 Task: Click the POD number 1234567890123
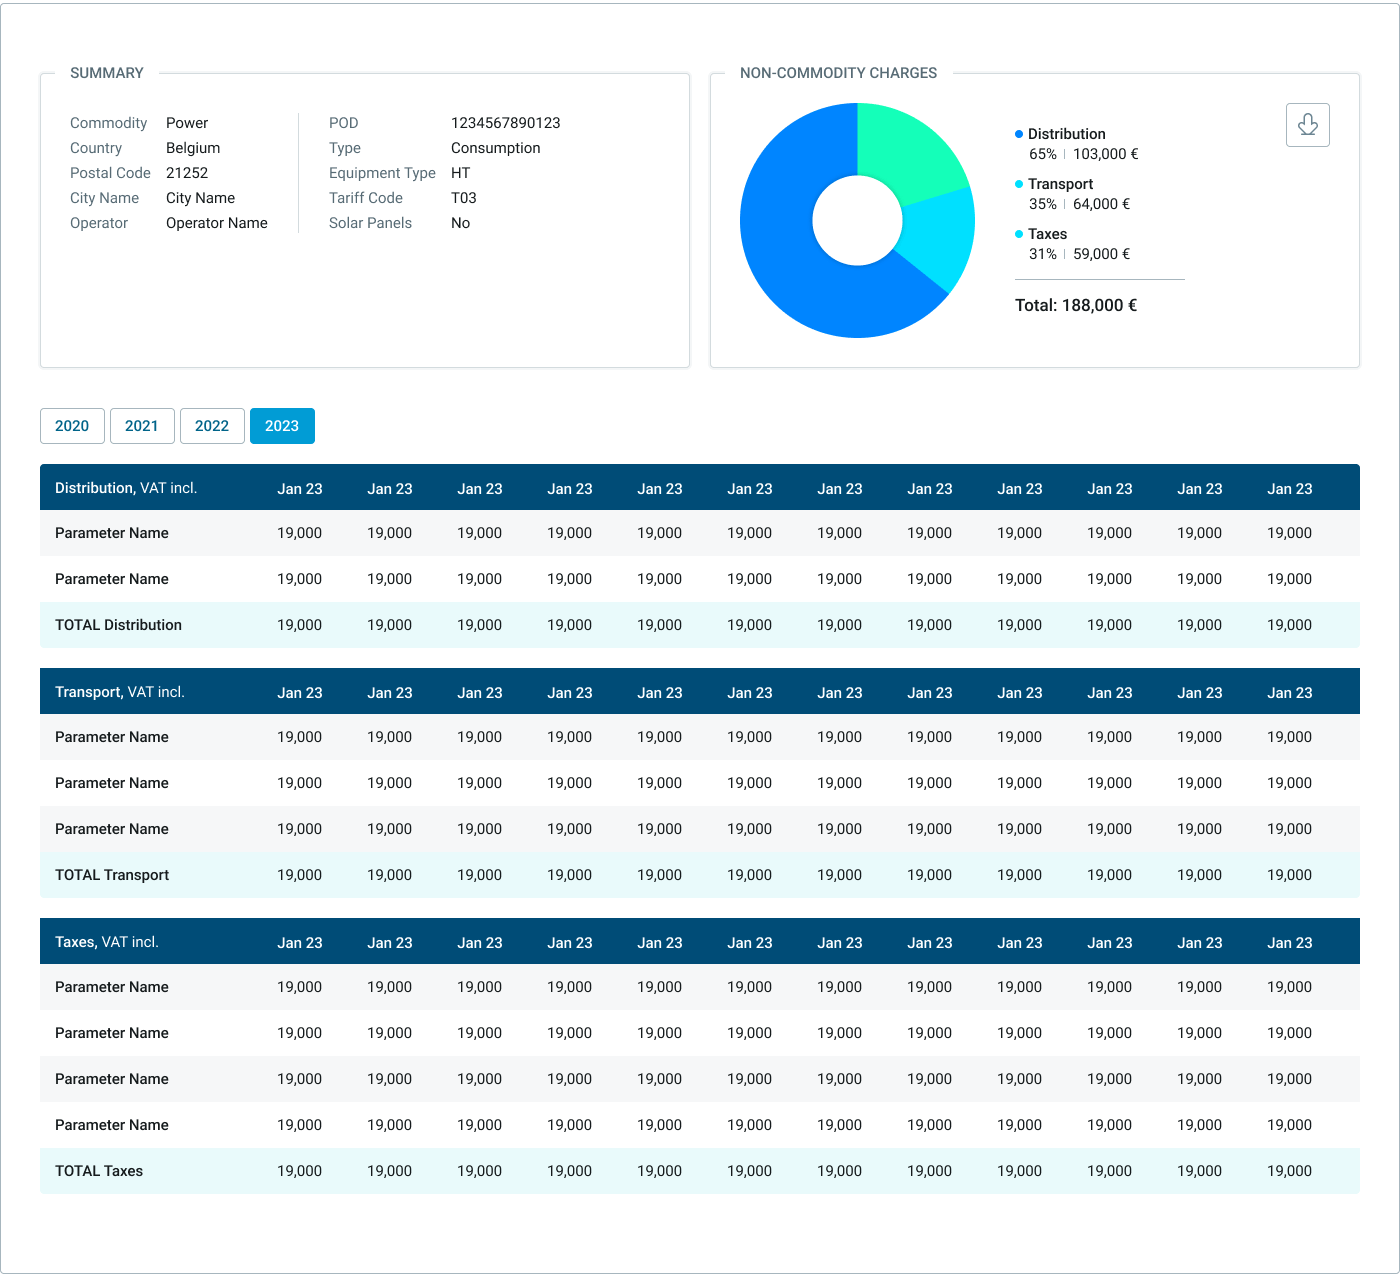[x=505, y=123]
